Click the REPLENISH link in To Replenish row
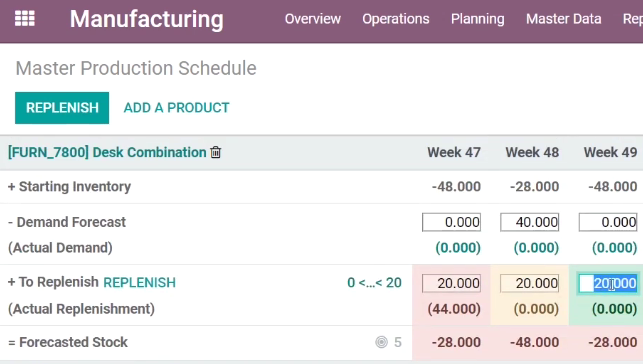 tap(139, 282)
